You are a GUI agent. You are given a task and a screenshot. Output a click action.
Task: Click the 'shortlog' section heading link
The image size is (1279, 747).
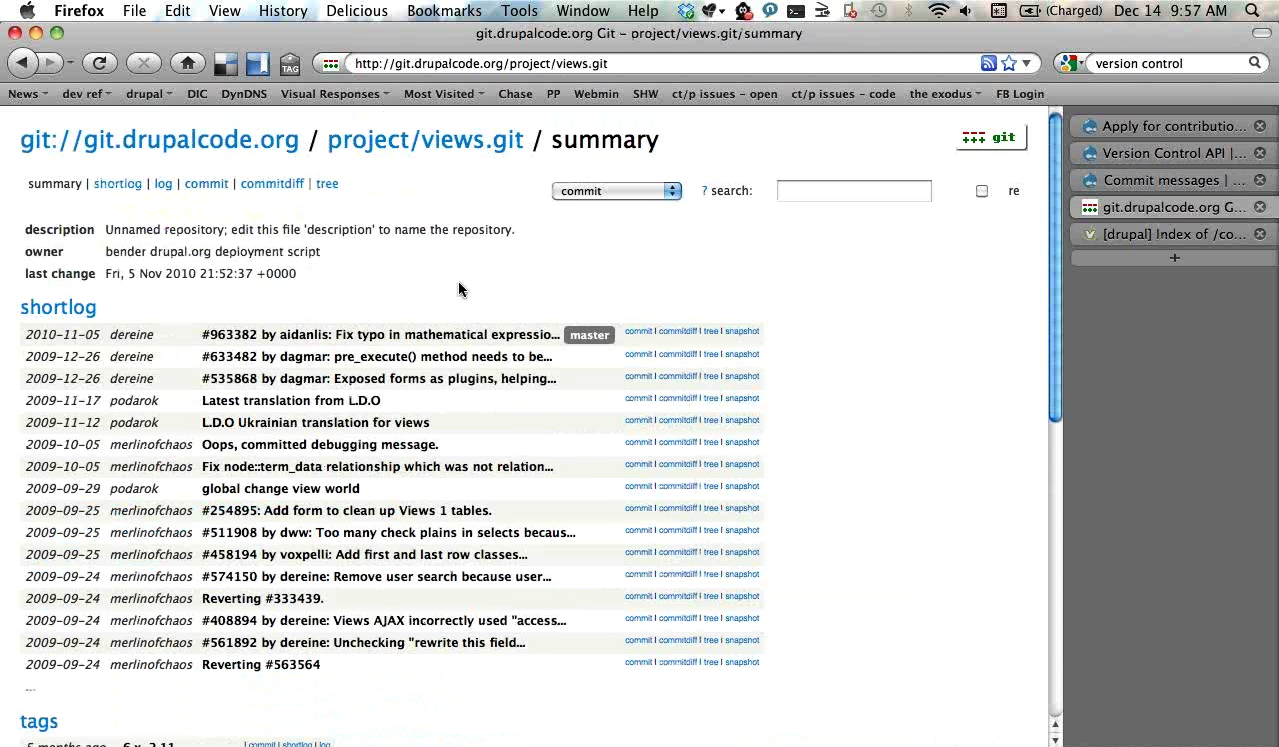coord(58,307)
